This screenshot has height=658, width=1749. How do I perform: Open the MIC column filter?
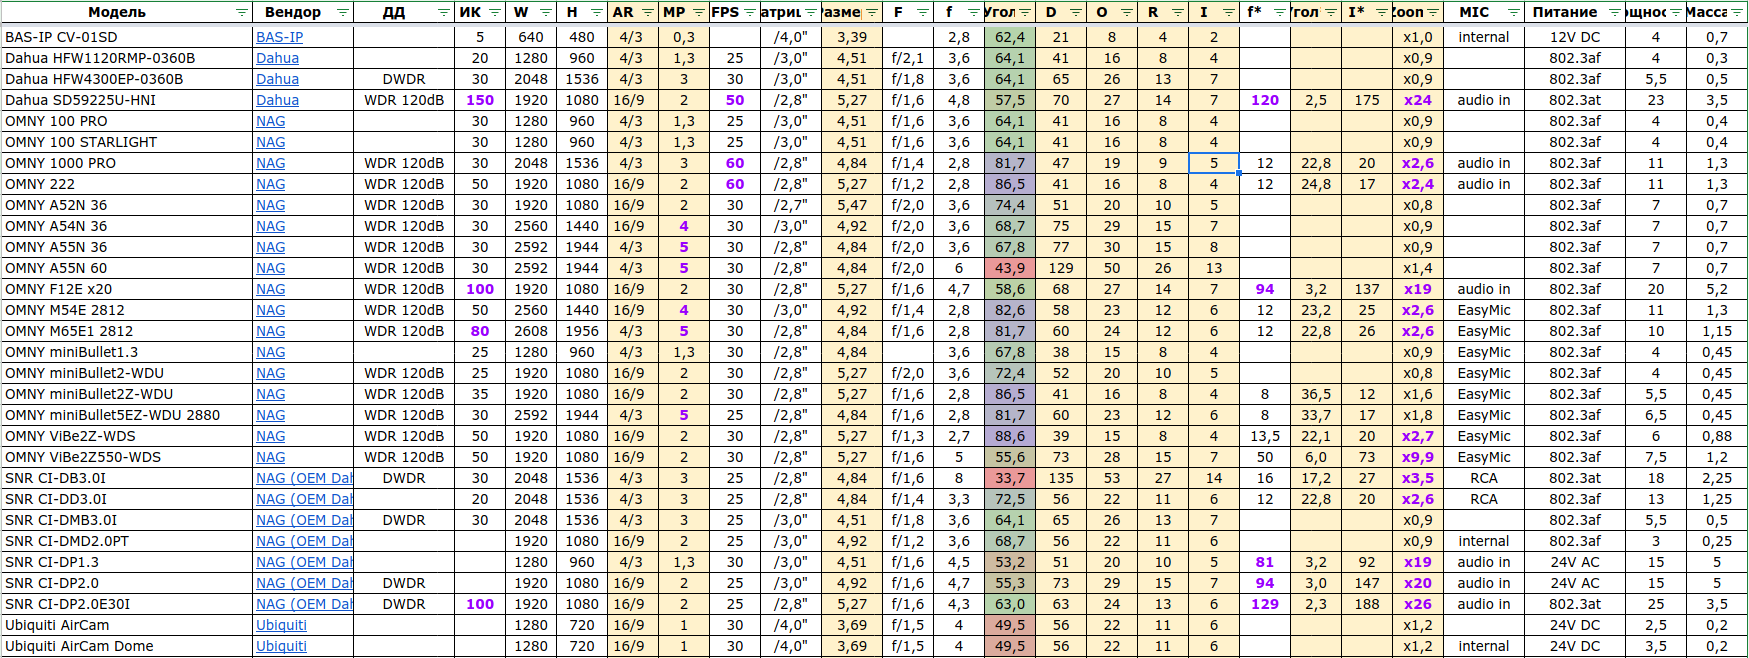click(x=1514, y=13)
